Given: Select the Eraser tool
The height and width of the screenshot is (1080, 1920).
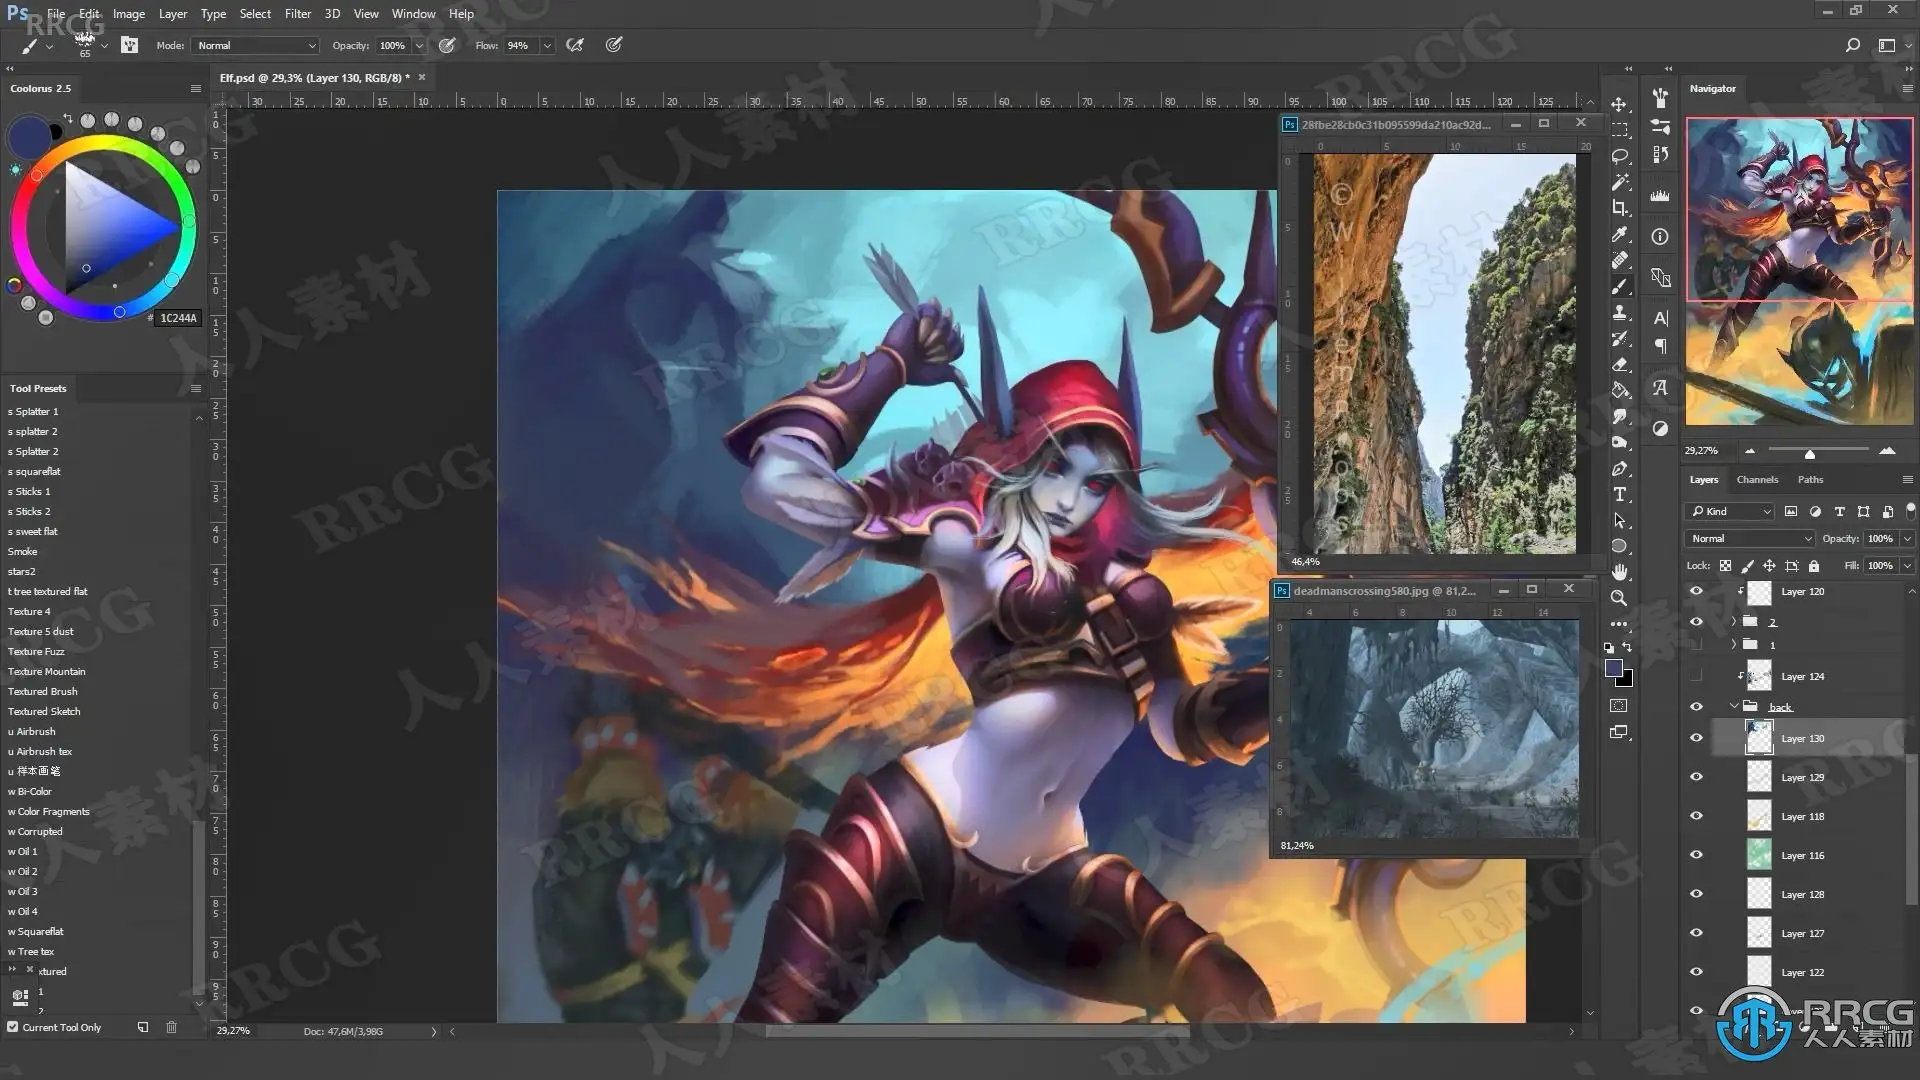Looking at the screenshot, I should tap(1620, 365).
